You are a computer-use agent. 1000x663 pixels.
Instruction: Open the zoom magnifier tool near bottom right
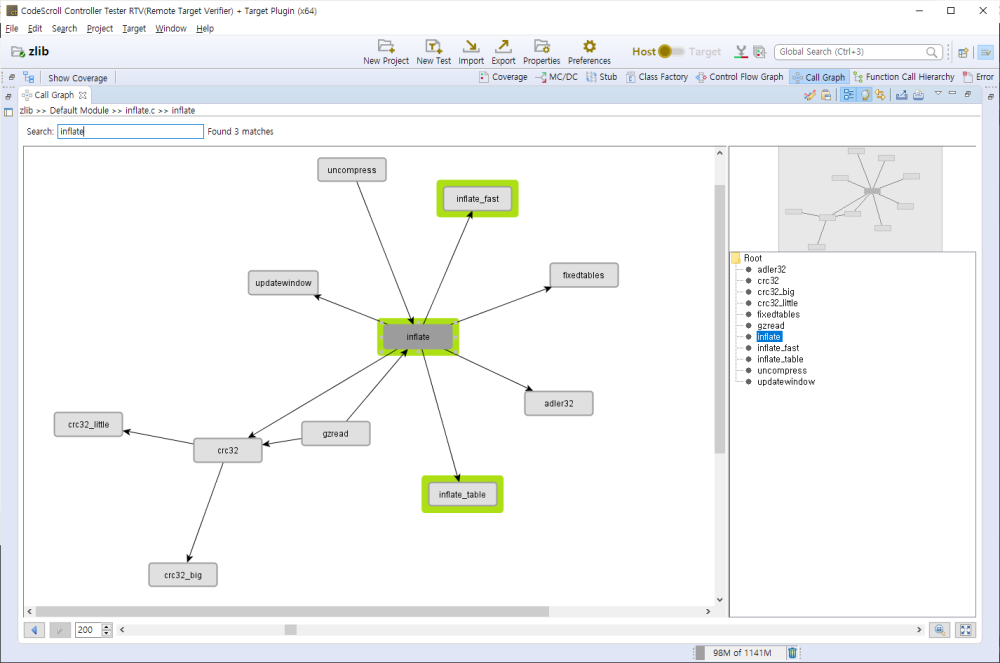pos(939,630)
